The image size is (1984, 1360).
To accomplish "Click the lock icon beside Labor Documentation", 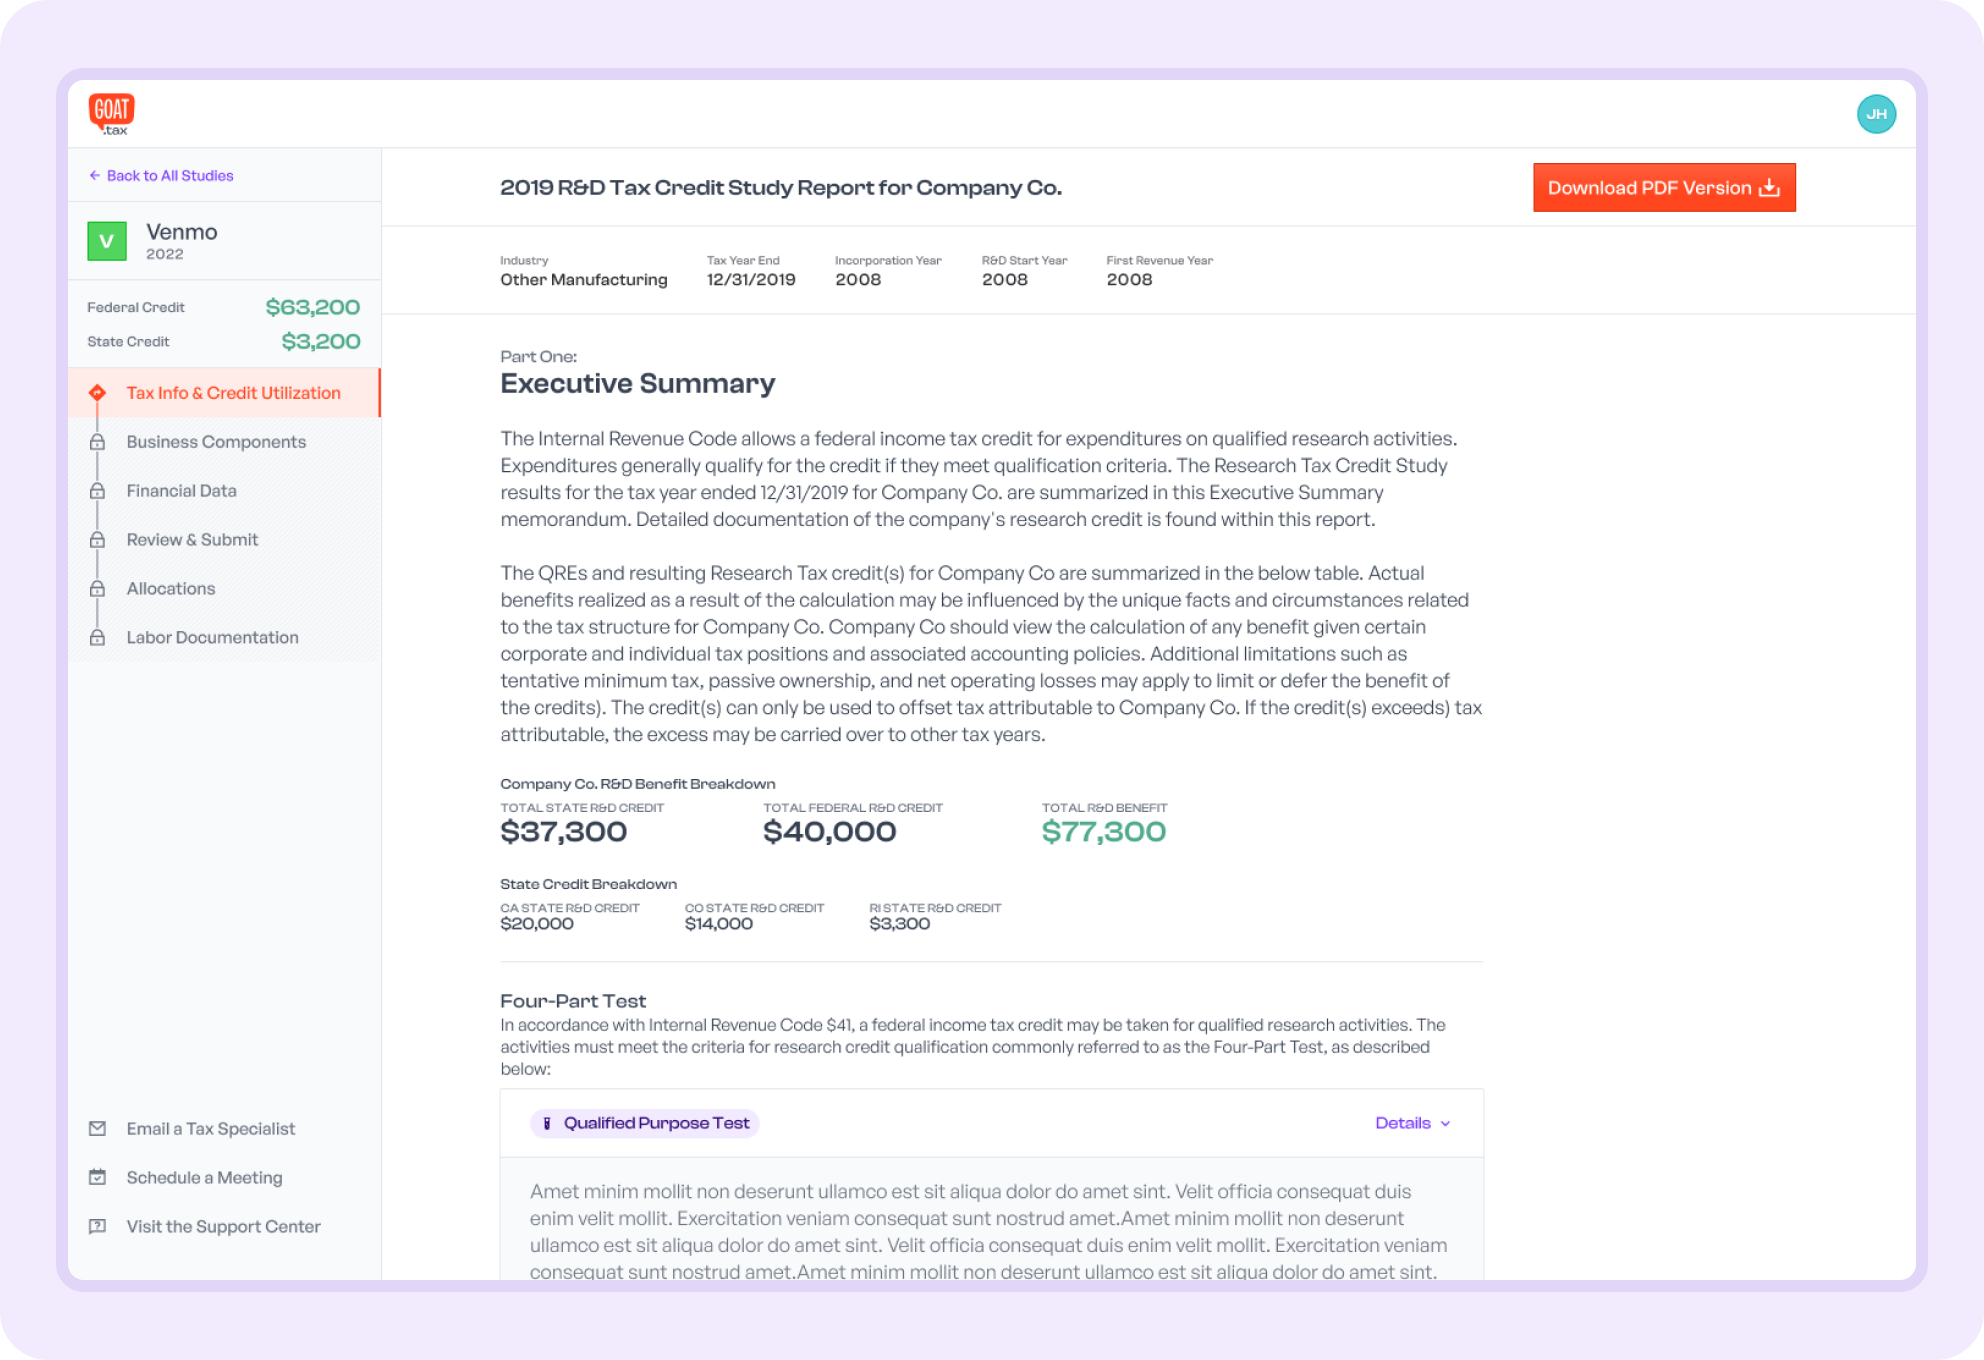I will pyautogui.click(x=97, y=638).
